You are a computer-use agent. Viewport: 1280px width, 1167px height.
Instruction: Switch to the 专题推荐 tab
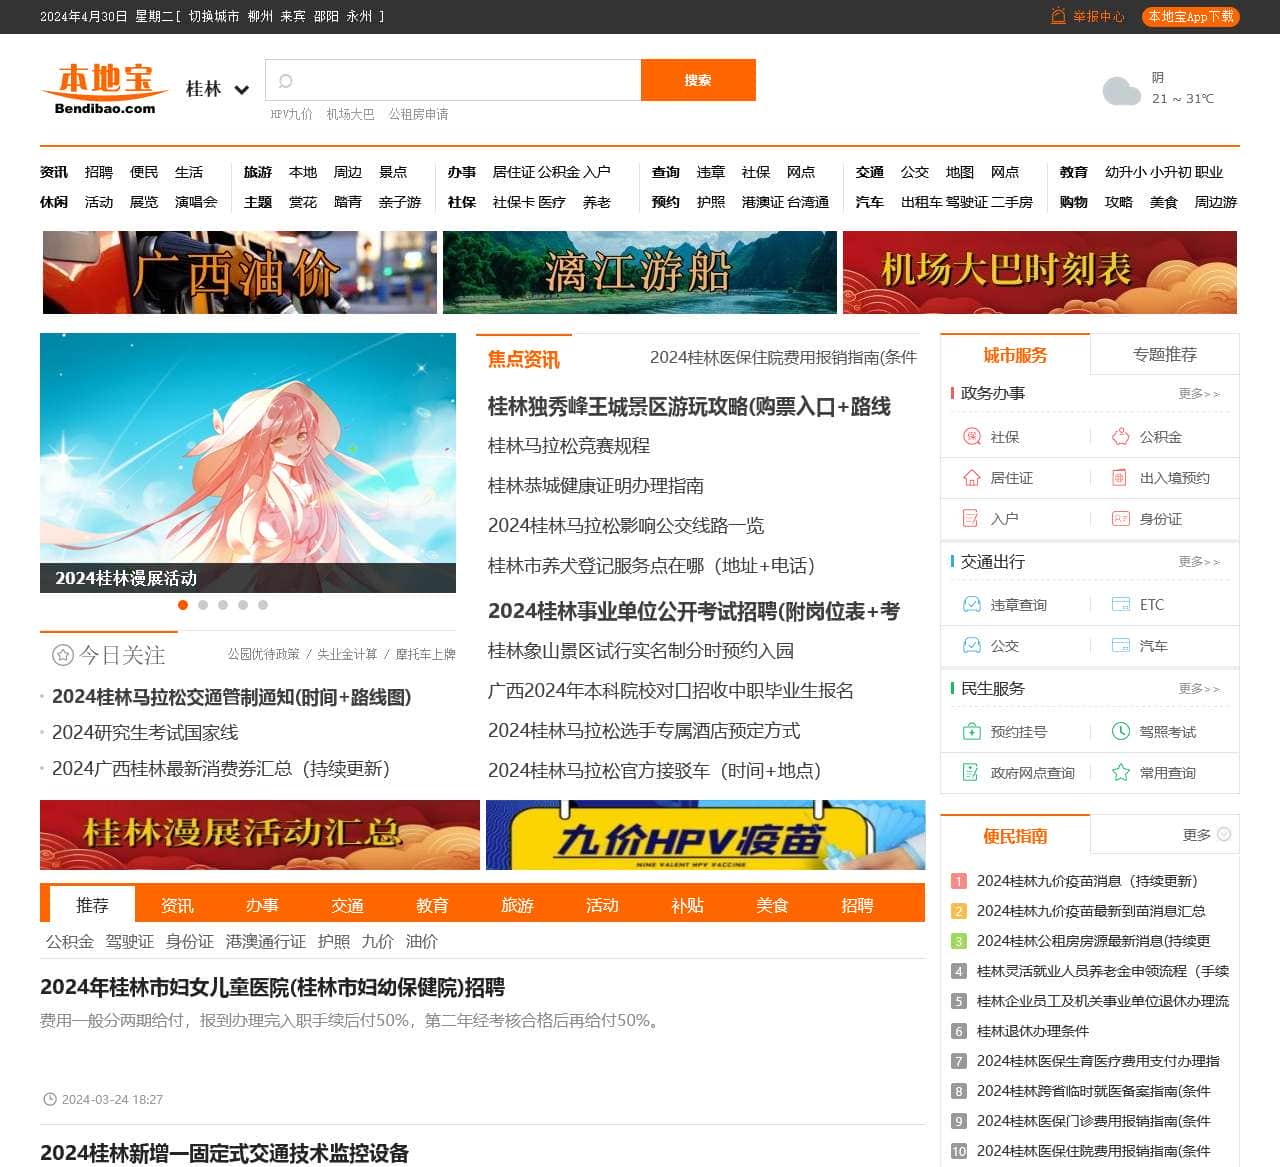[1165, 355]
